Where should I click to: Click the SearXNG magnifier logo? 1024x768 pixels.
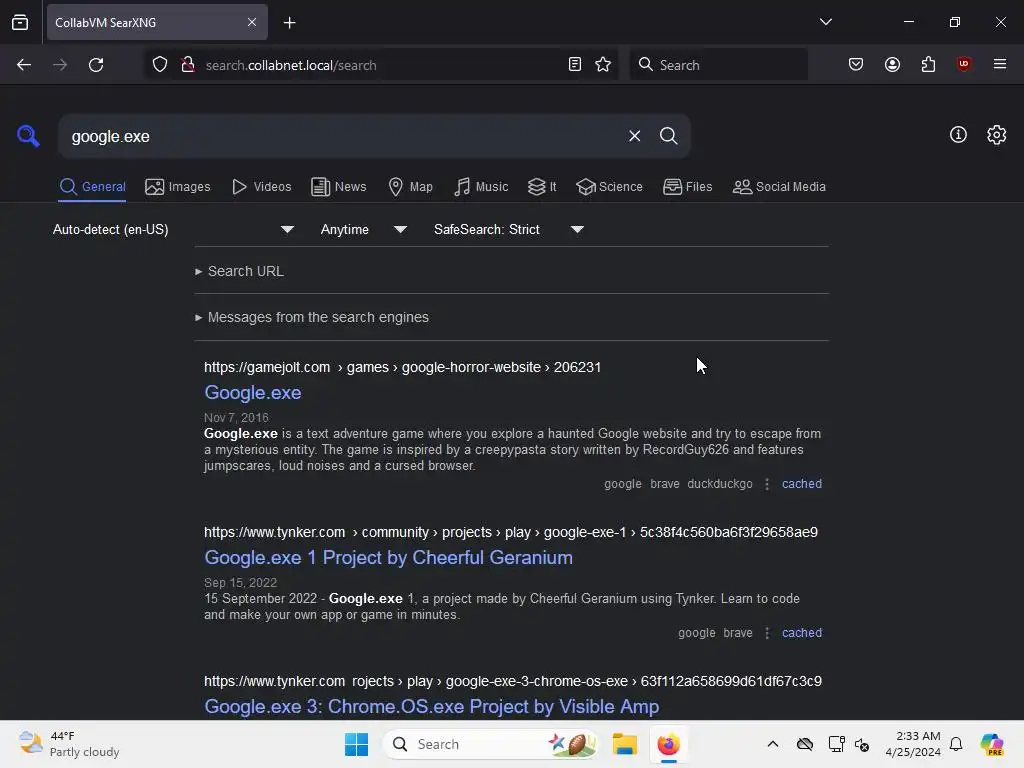(x=28, y=136)
